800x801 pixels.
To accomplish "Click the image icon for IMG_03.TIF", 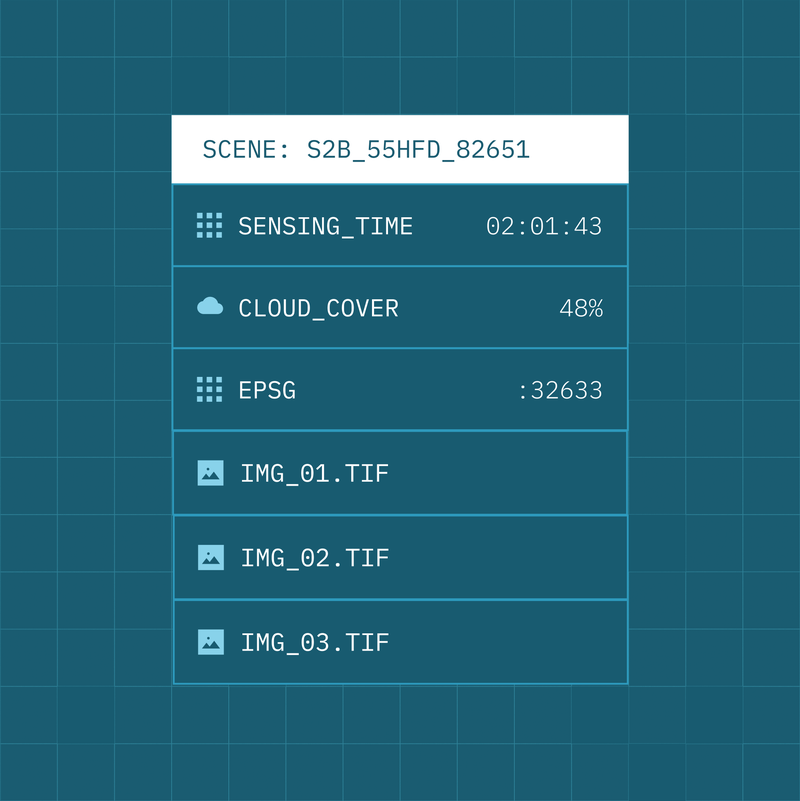I will click(x=210, y=642).
